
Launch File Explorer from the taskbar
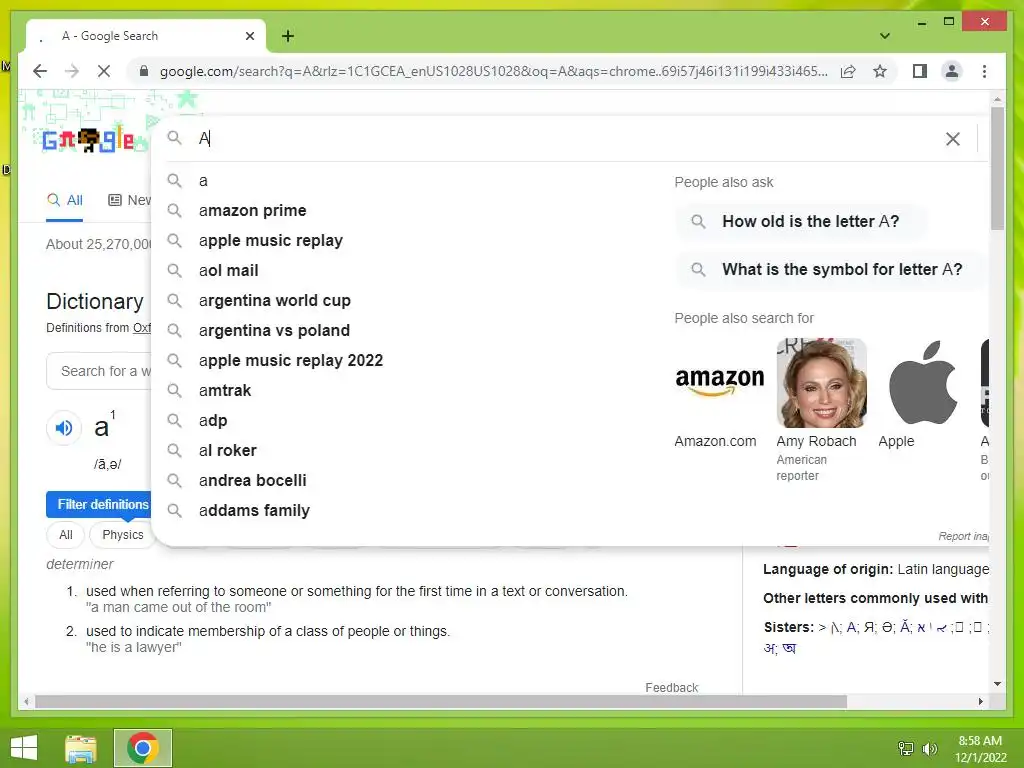point(81,748)
